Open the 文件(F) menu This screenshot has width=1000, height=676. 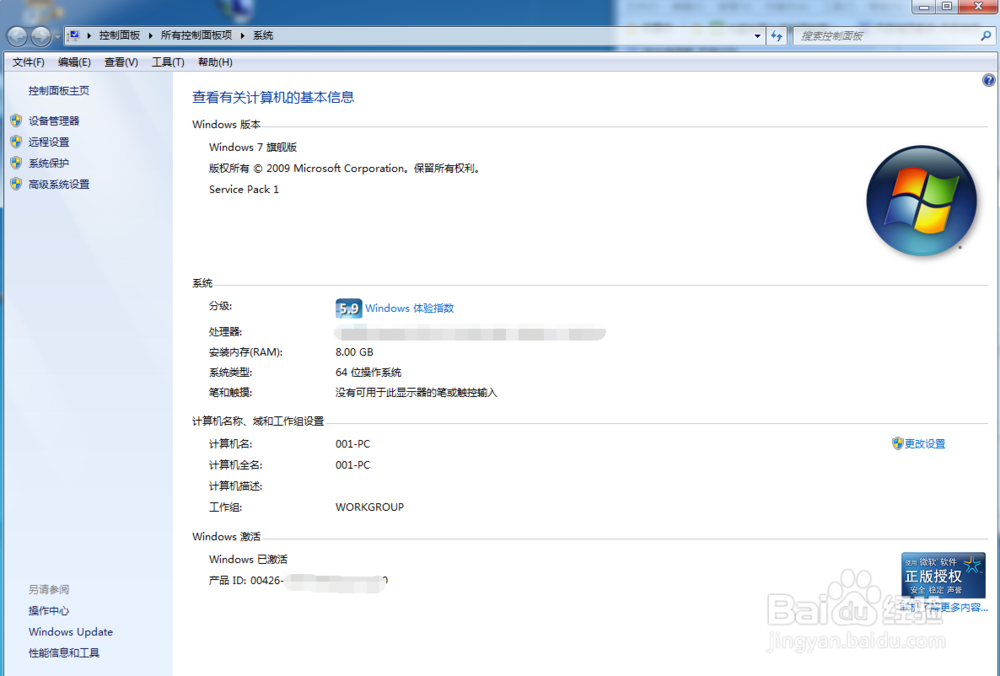[x=28, y=62]
